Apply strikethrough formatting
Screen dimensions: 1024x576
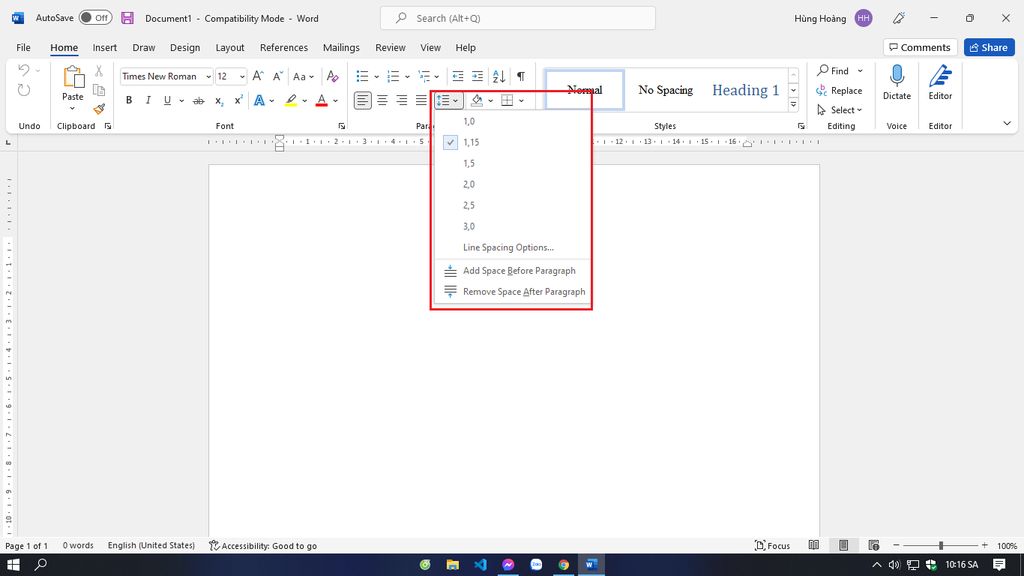pyautogui.click(x=199, y=101)
